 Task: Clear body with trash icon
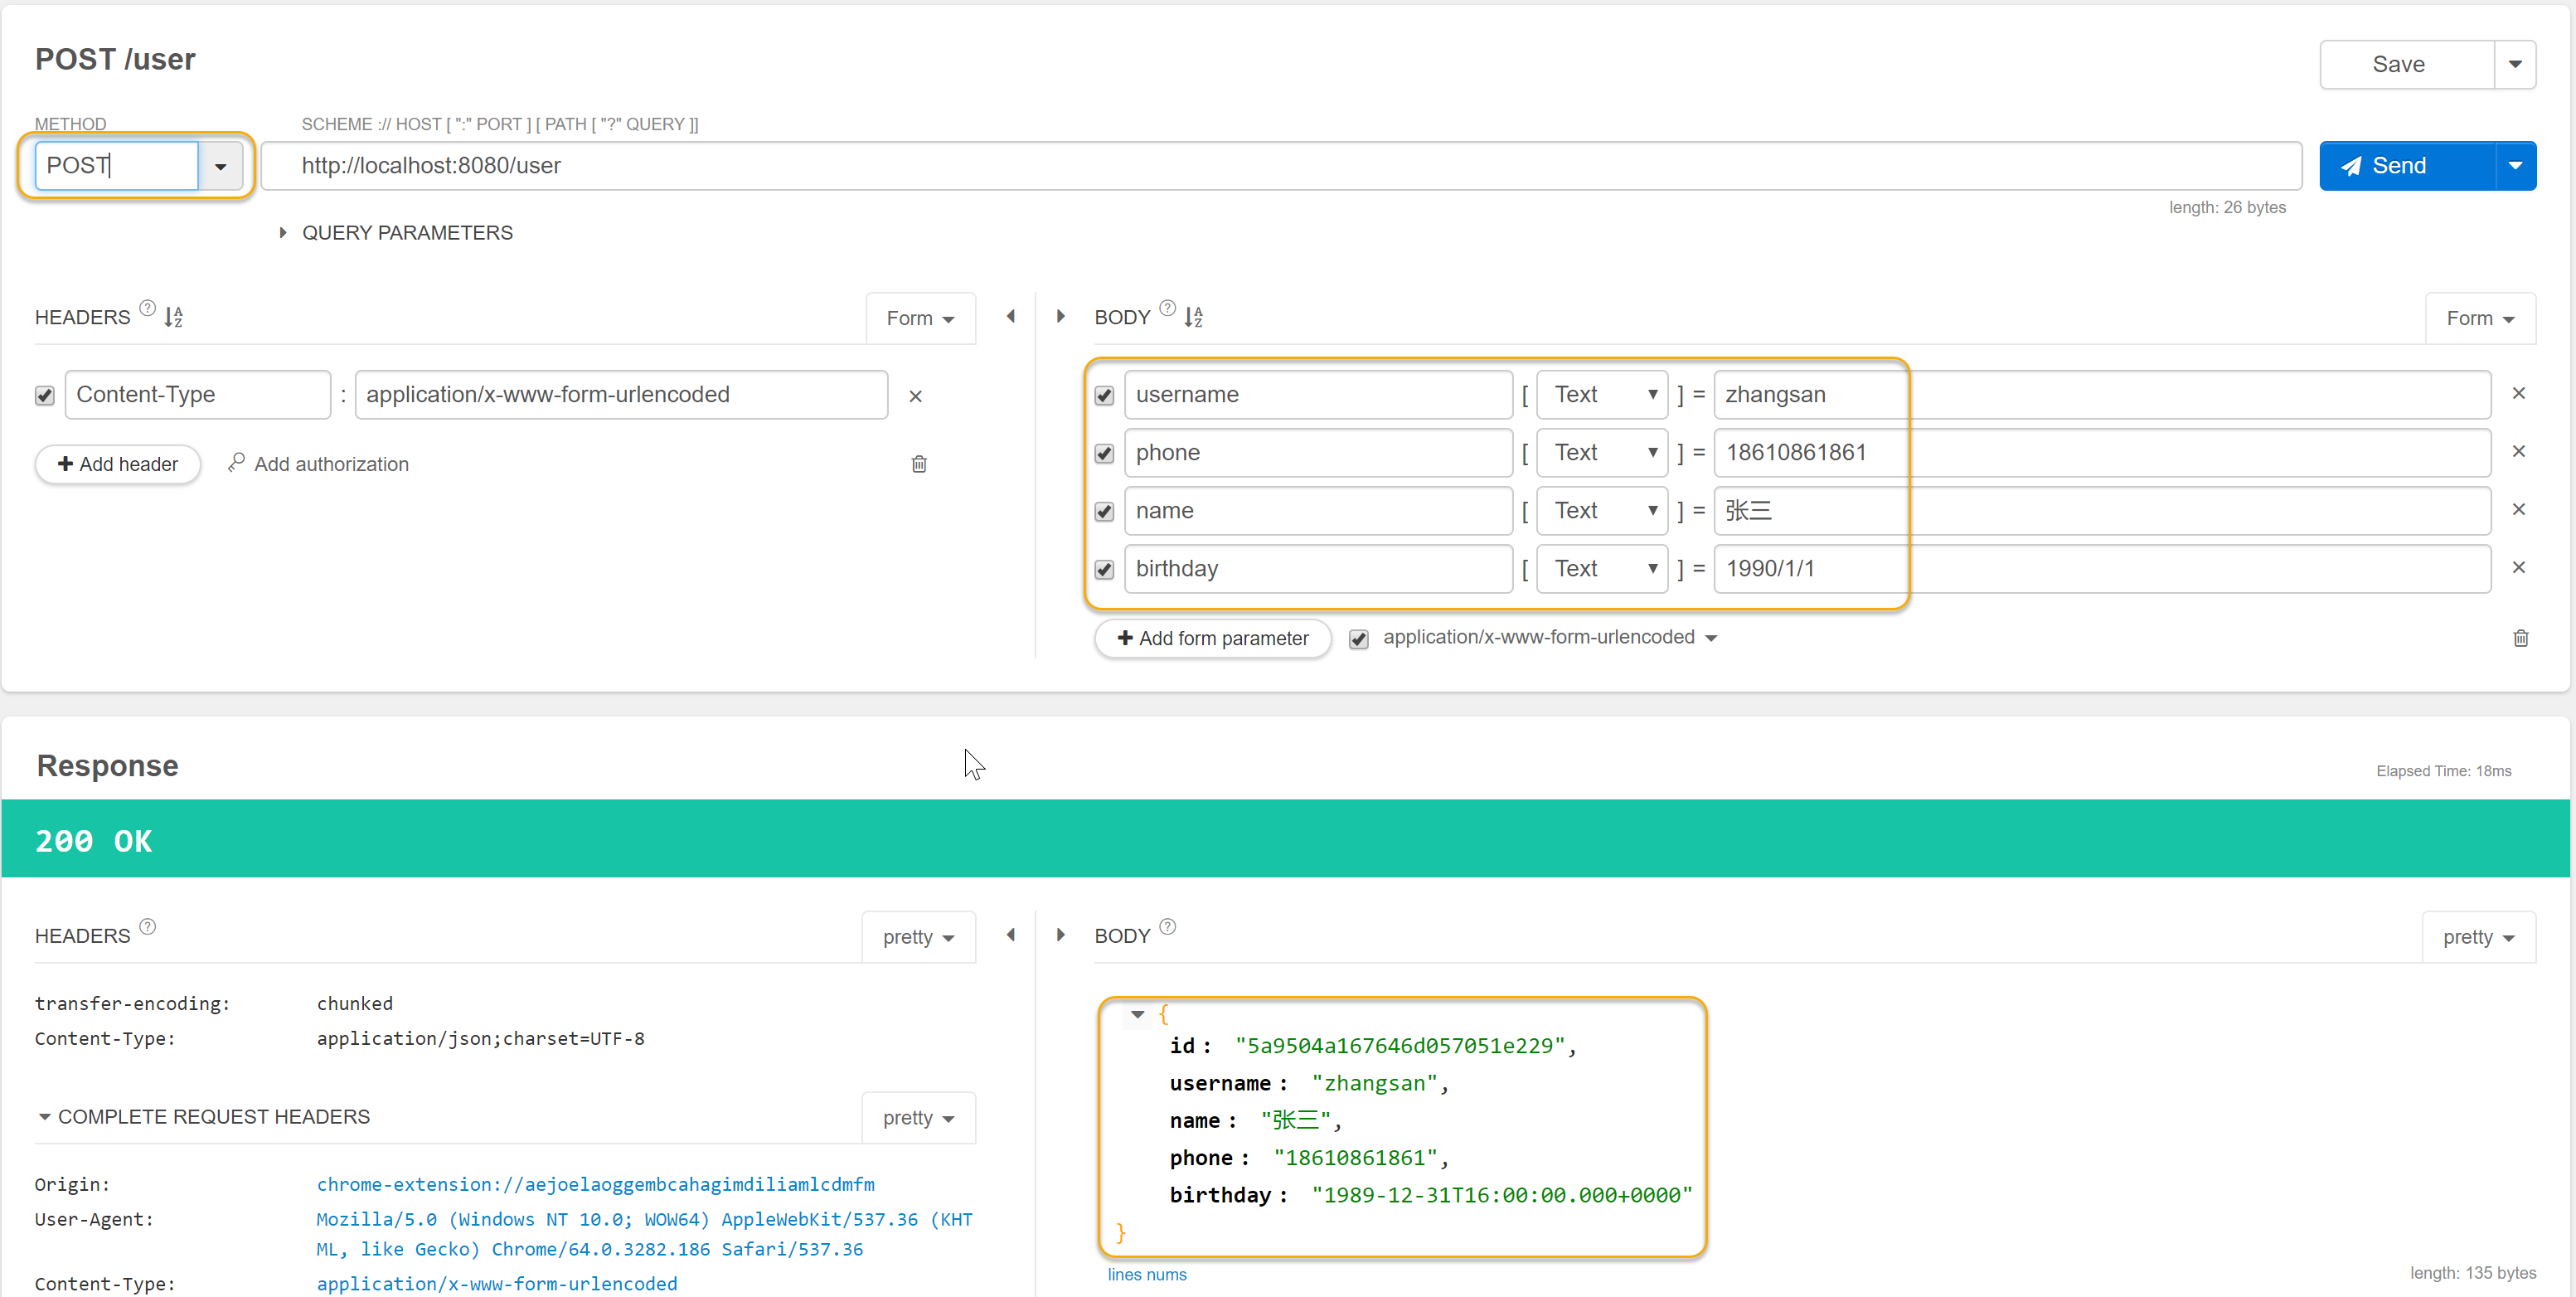(2521, 638)
